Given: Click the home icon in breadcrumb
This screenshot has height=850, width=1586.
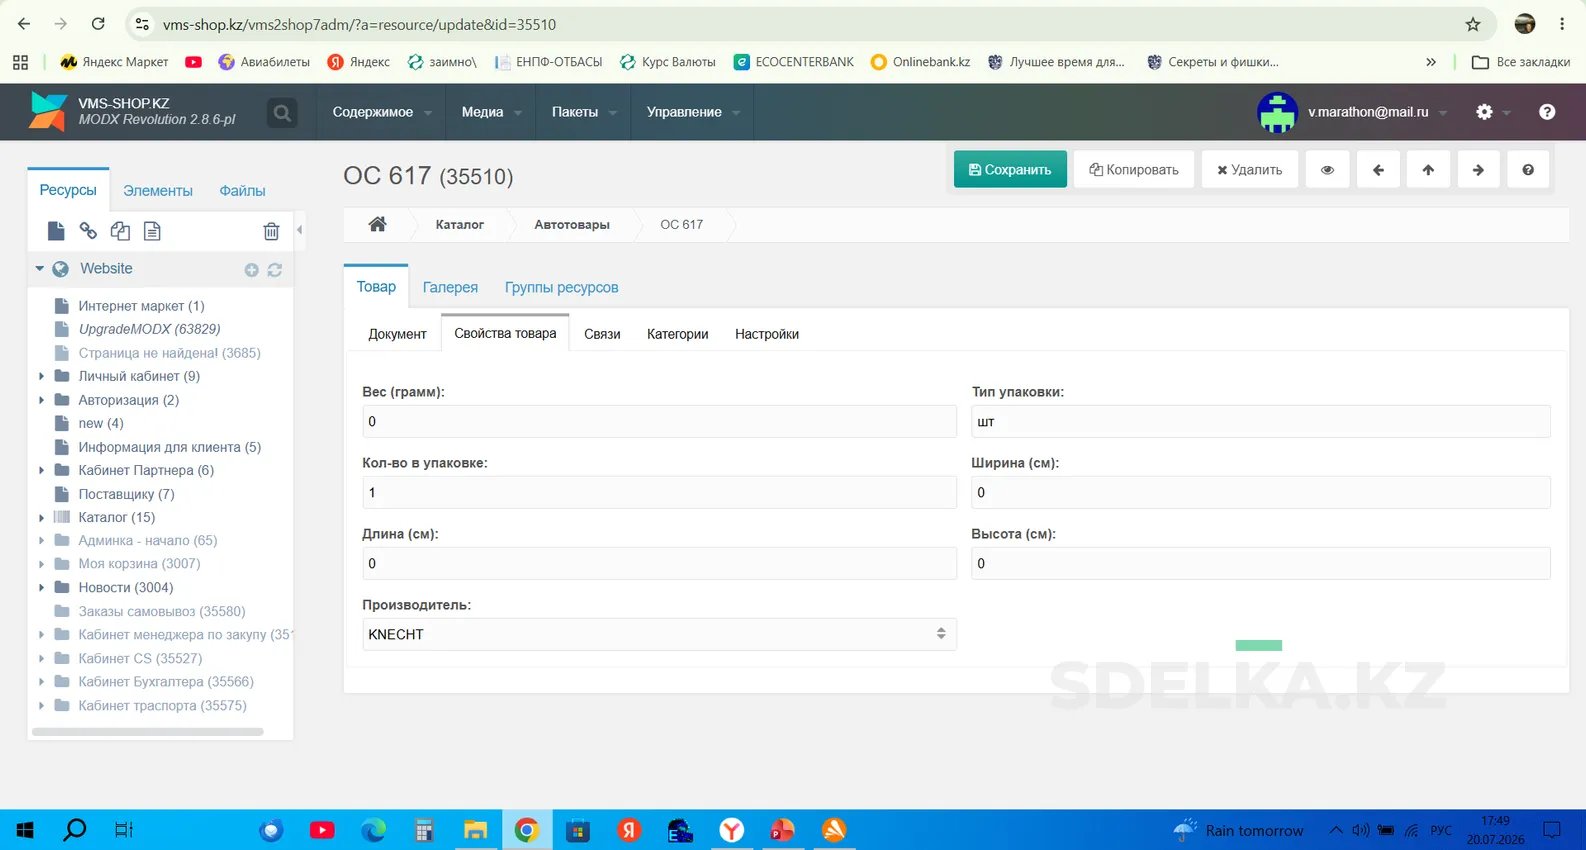Looking at the screenshot, I should 377,224.
